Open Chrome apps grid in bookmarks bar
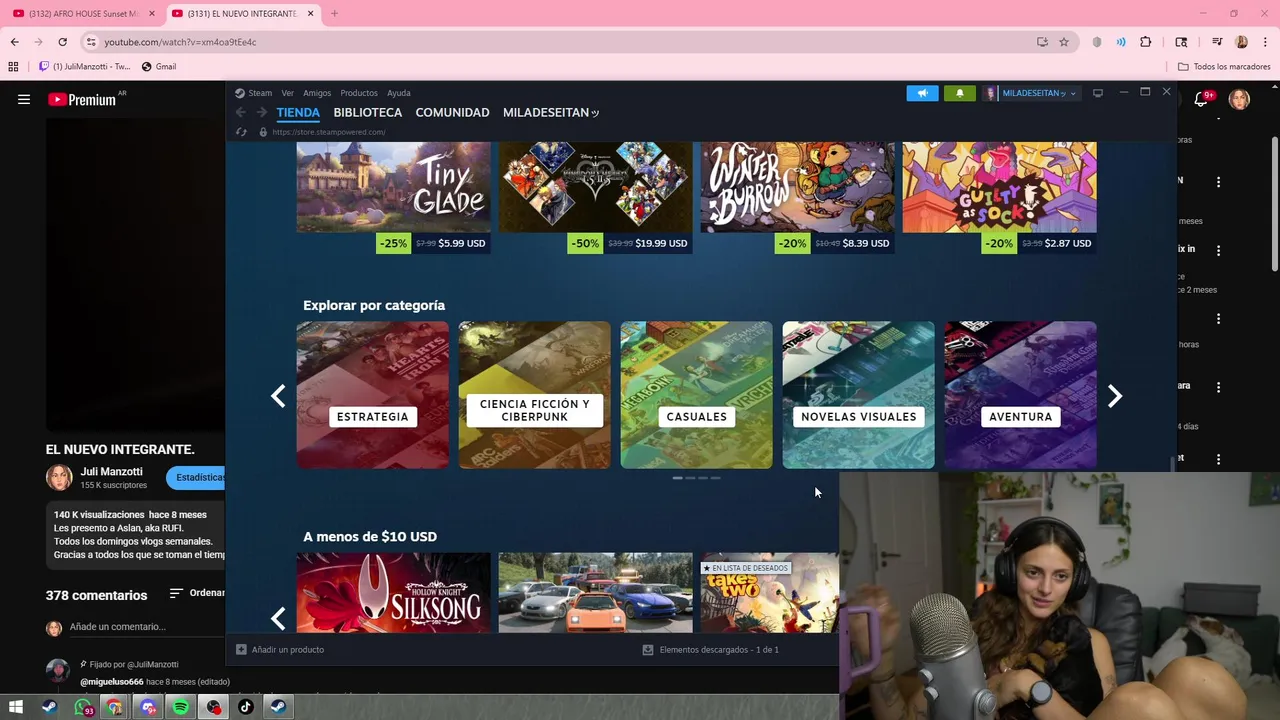Image resolution: width=1280 pixels, height=720 pixels. tap(13, 67)
